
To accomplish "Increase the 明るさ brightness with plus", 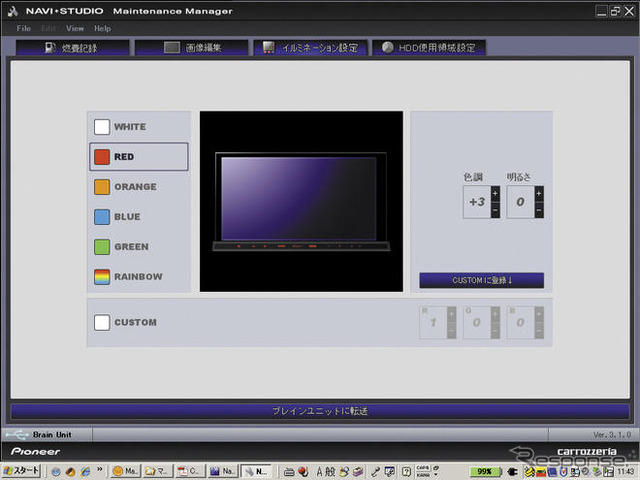I will coord(539,193).
